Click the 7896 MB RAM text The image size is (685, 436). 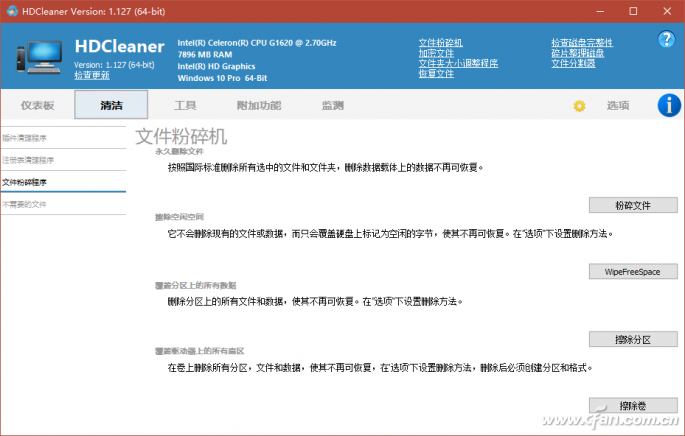(205, 55)
